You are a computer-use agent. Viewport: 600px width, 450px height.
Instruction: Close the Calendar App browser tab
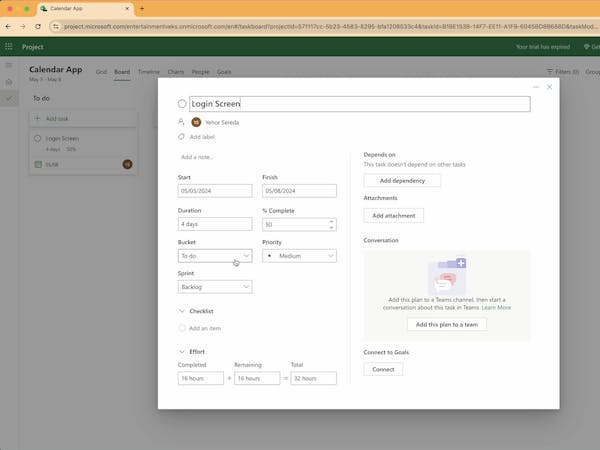[127, 8]
